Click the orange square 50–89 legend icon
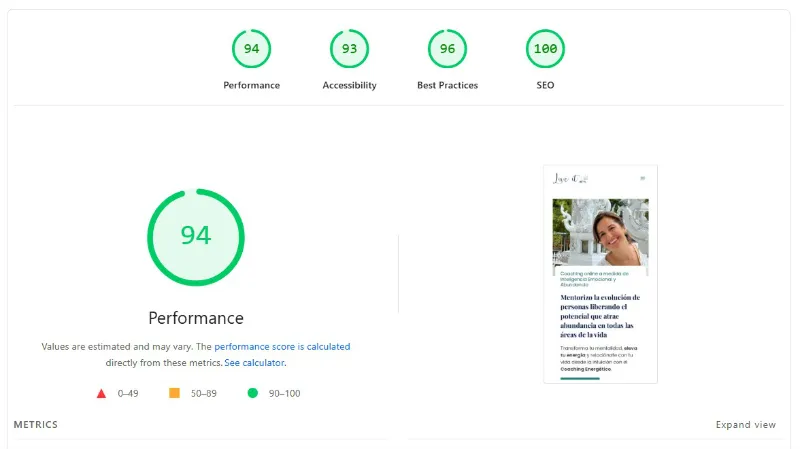800x449 pixels. (174, 393)
